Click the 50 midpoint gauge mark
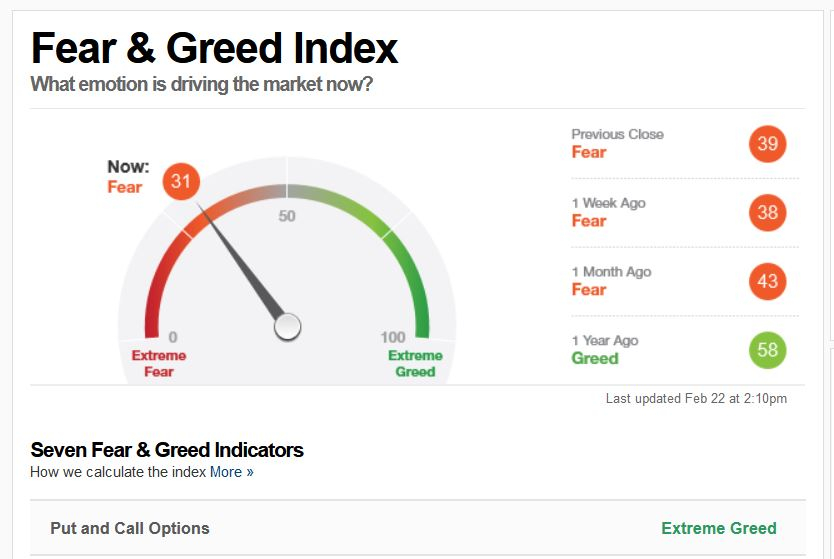Screen dimensions: 834x559 click(287, 216)
